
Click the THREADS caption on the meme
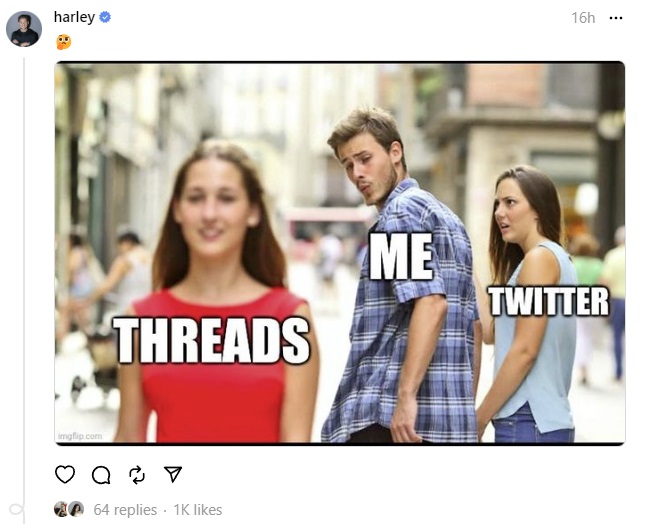pos(211,340)
